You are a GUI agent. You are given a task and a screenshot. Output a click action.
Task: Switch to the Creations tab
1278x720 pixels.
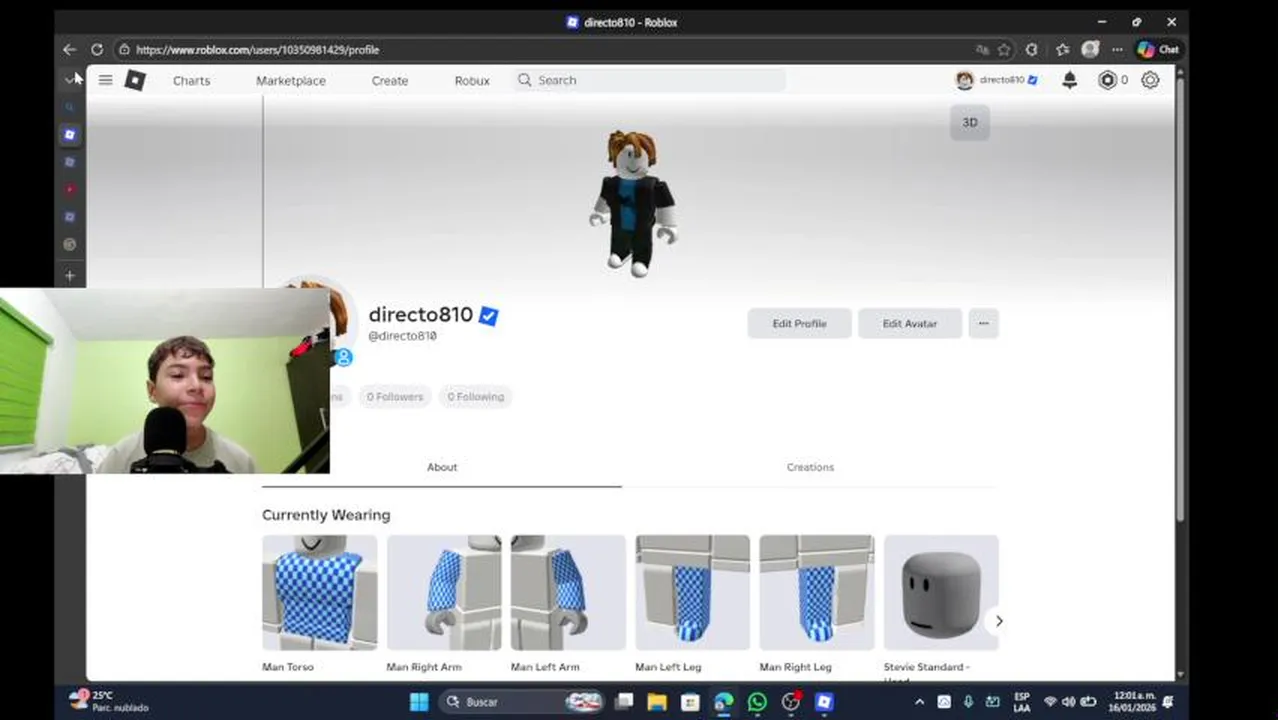click(810, 467)
